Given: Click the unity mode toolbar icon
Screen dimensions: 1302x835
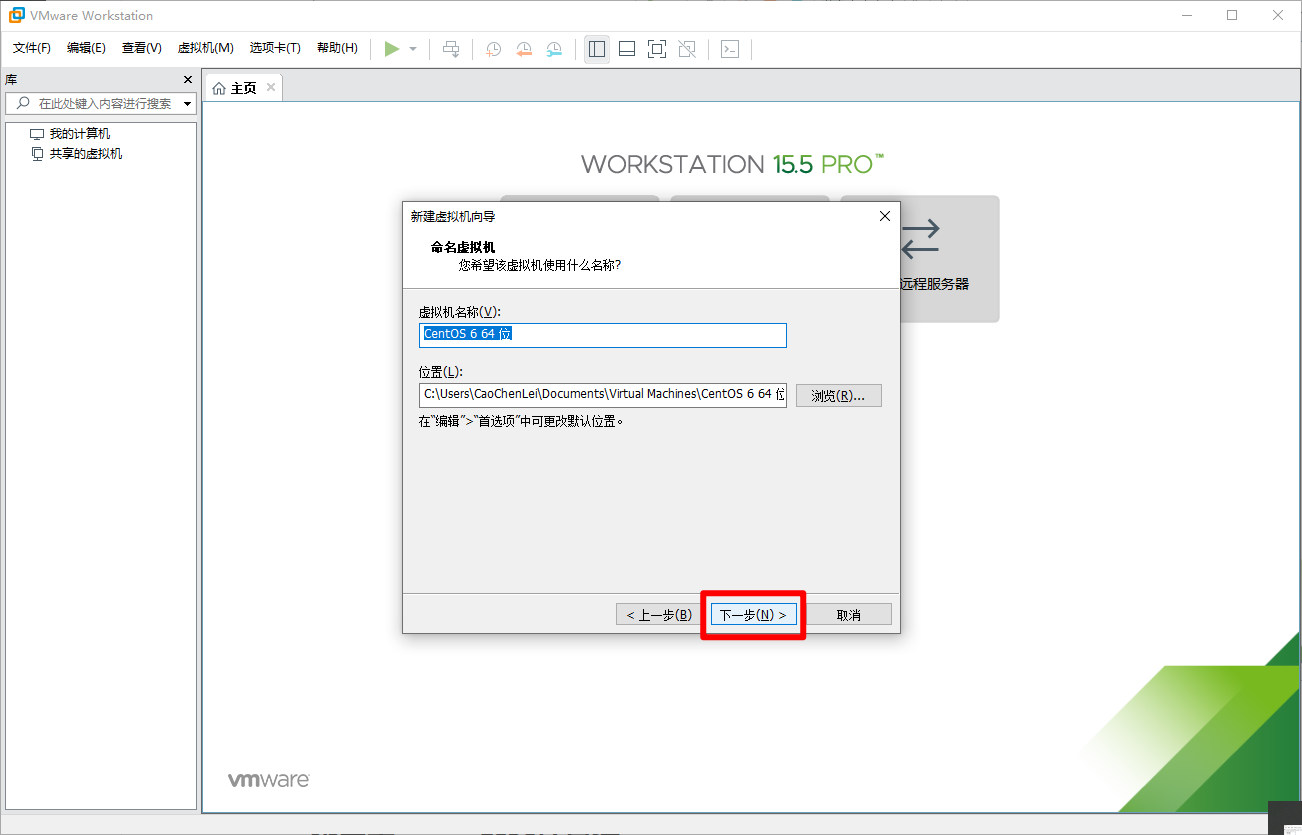Looking at the screenshot, I should click(687, 49).
